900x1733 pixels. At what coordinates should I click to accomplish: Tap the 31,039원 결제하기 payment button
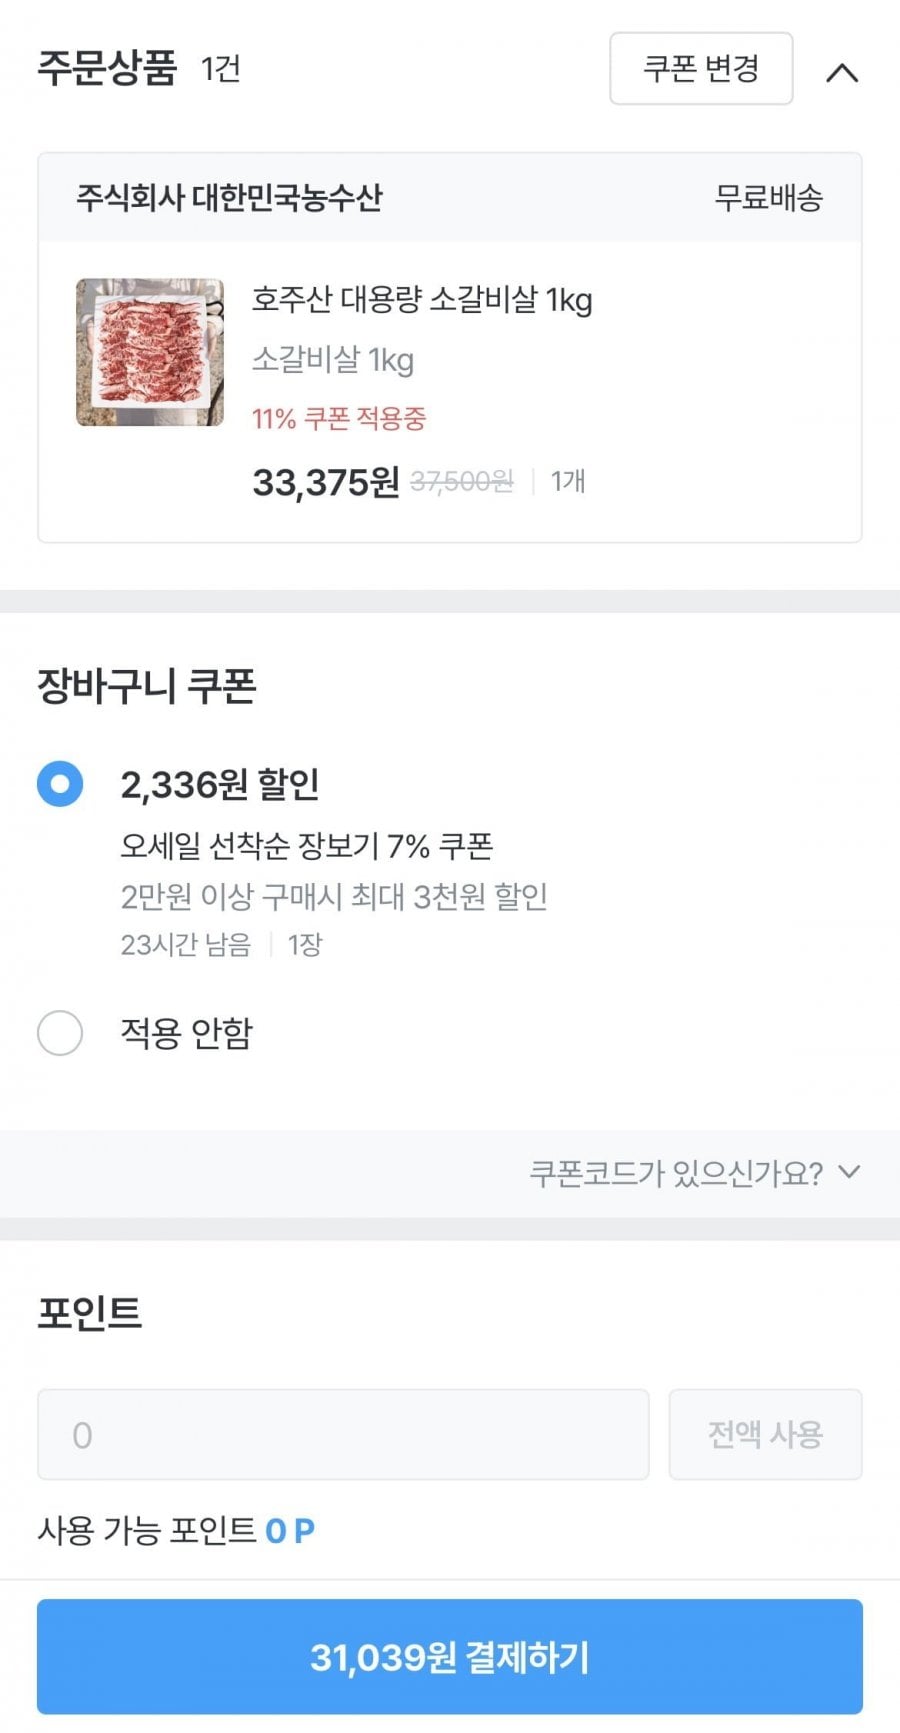(450, 1657)
